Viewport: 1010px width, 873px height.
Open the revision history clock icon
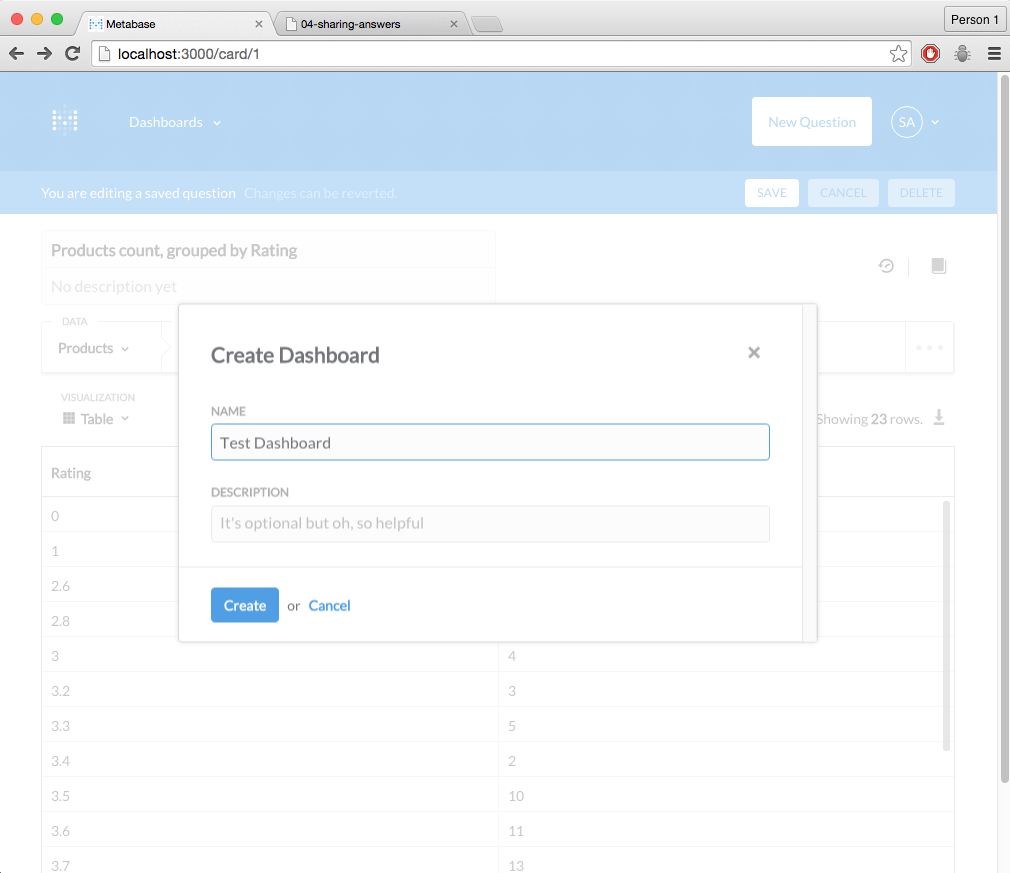coord(886,266)
